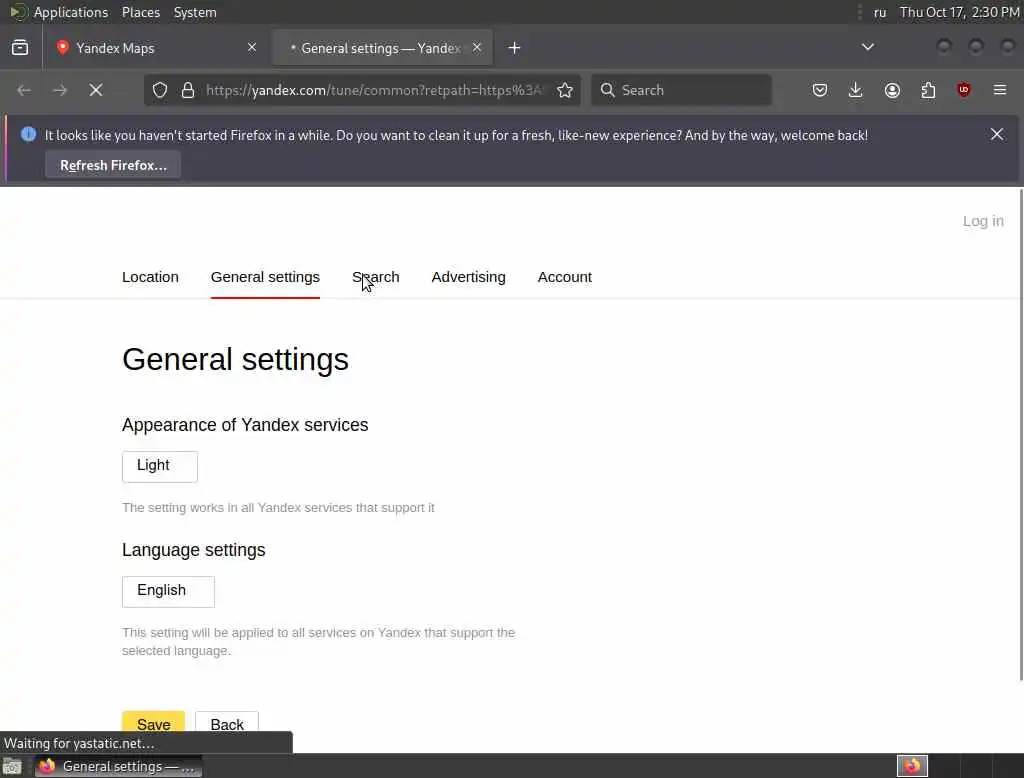Expand the list all tabs chevron

[x=868, y=47]
